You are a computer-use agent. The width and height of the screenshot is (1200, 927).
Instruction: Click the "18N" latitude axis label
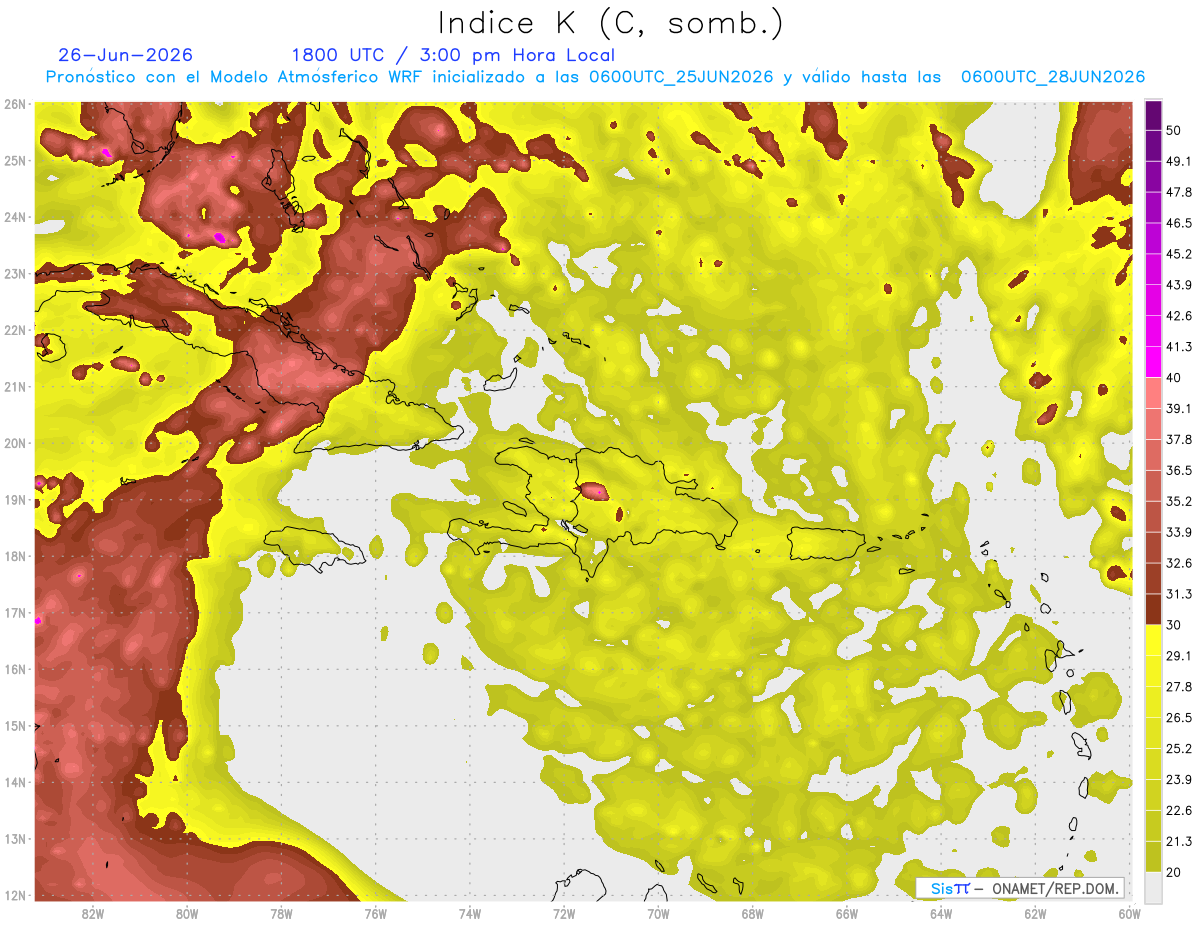pos(16,556)
